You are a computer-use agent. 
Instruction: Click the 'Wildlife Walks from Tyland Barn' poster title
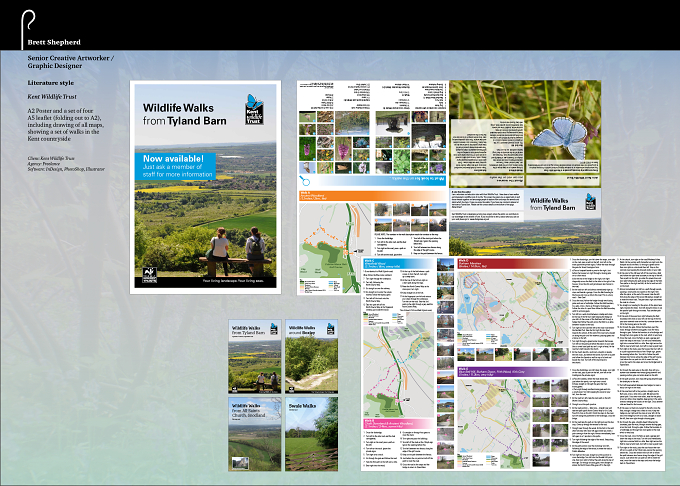(x=185, y=114)
